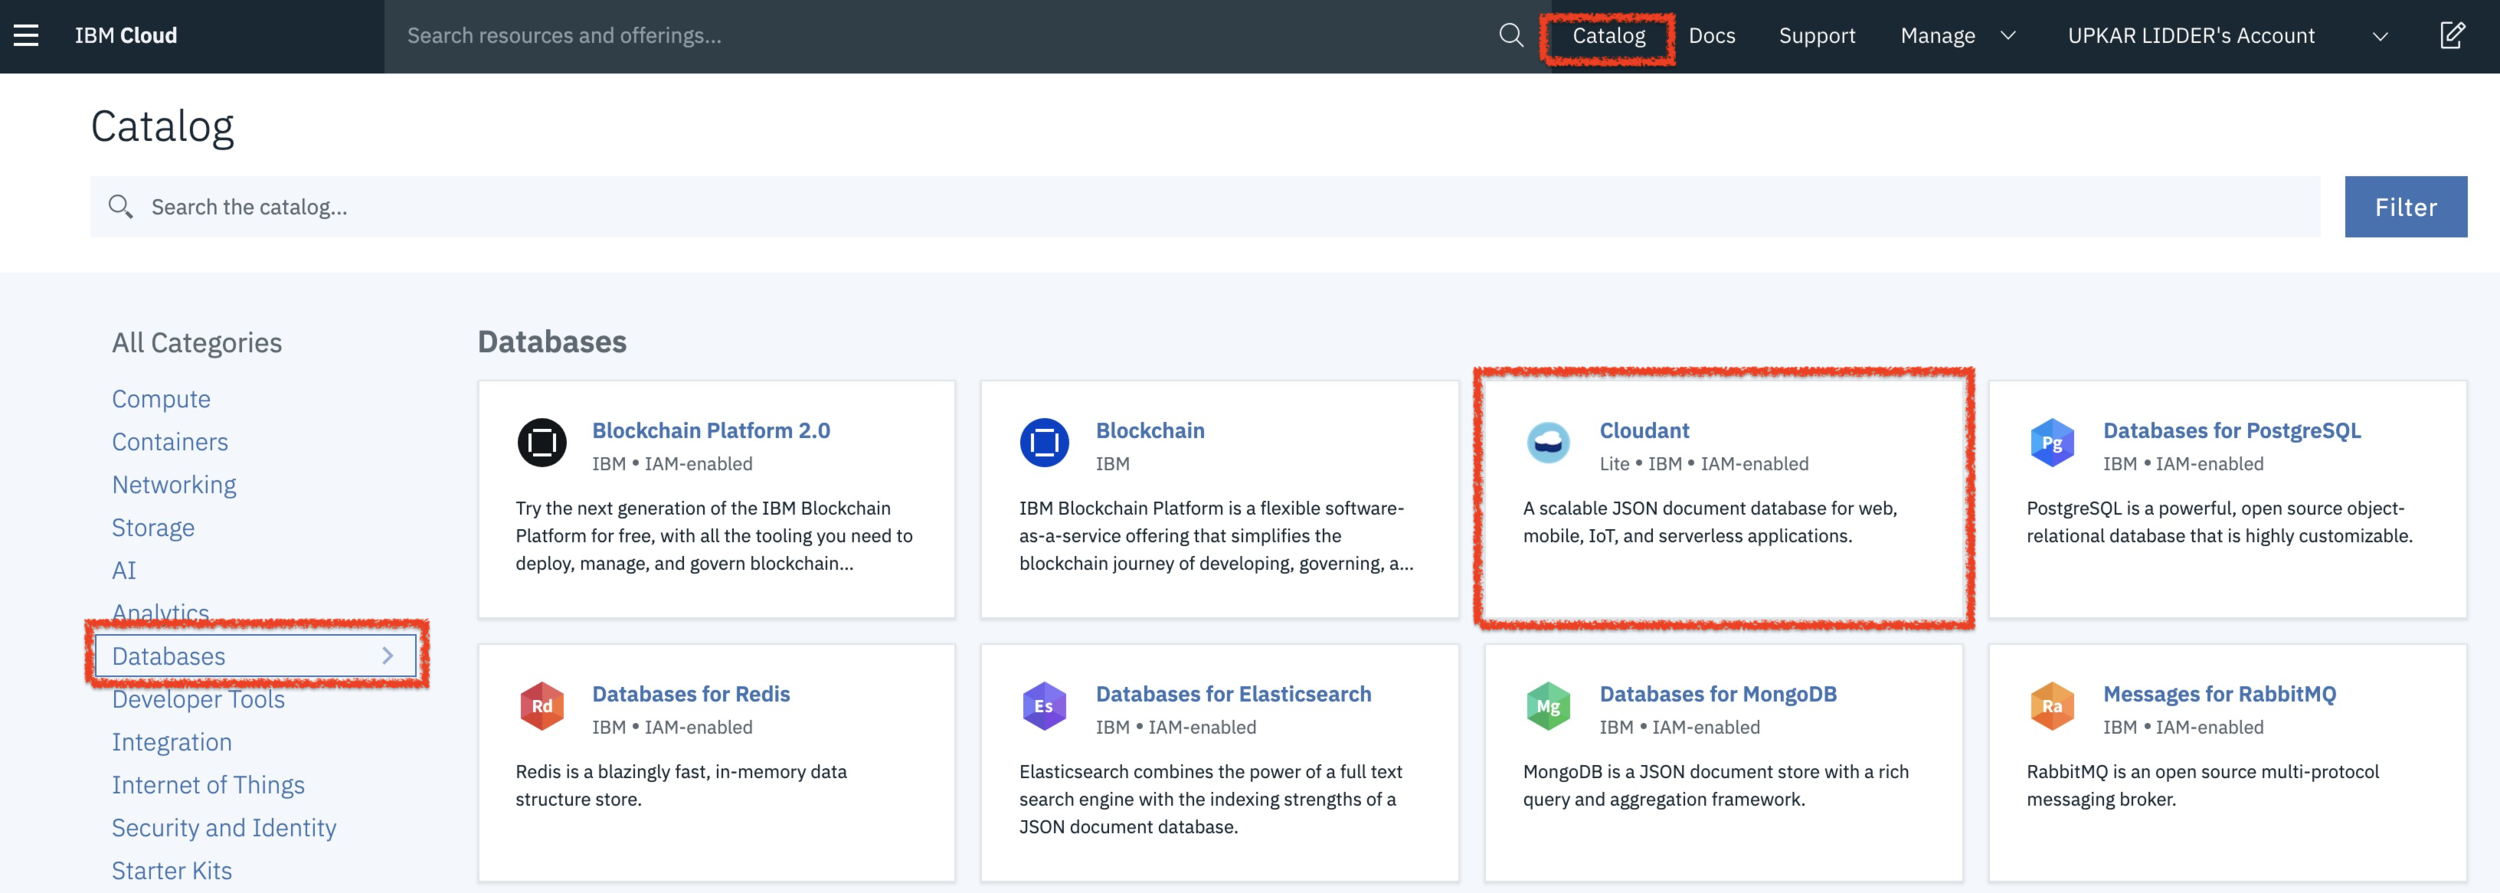
Task: Select the AI category
Action: point(124,571)
